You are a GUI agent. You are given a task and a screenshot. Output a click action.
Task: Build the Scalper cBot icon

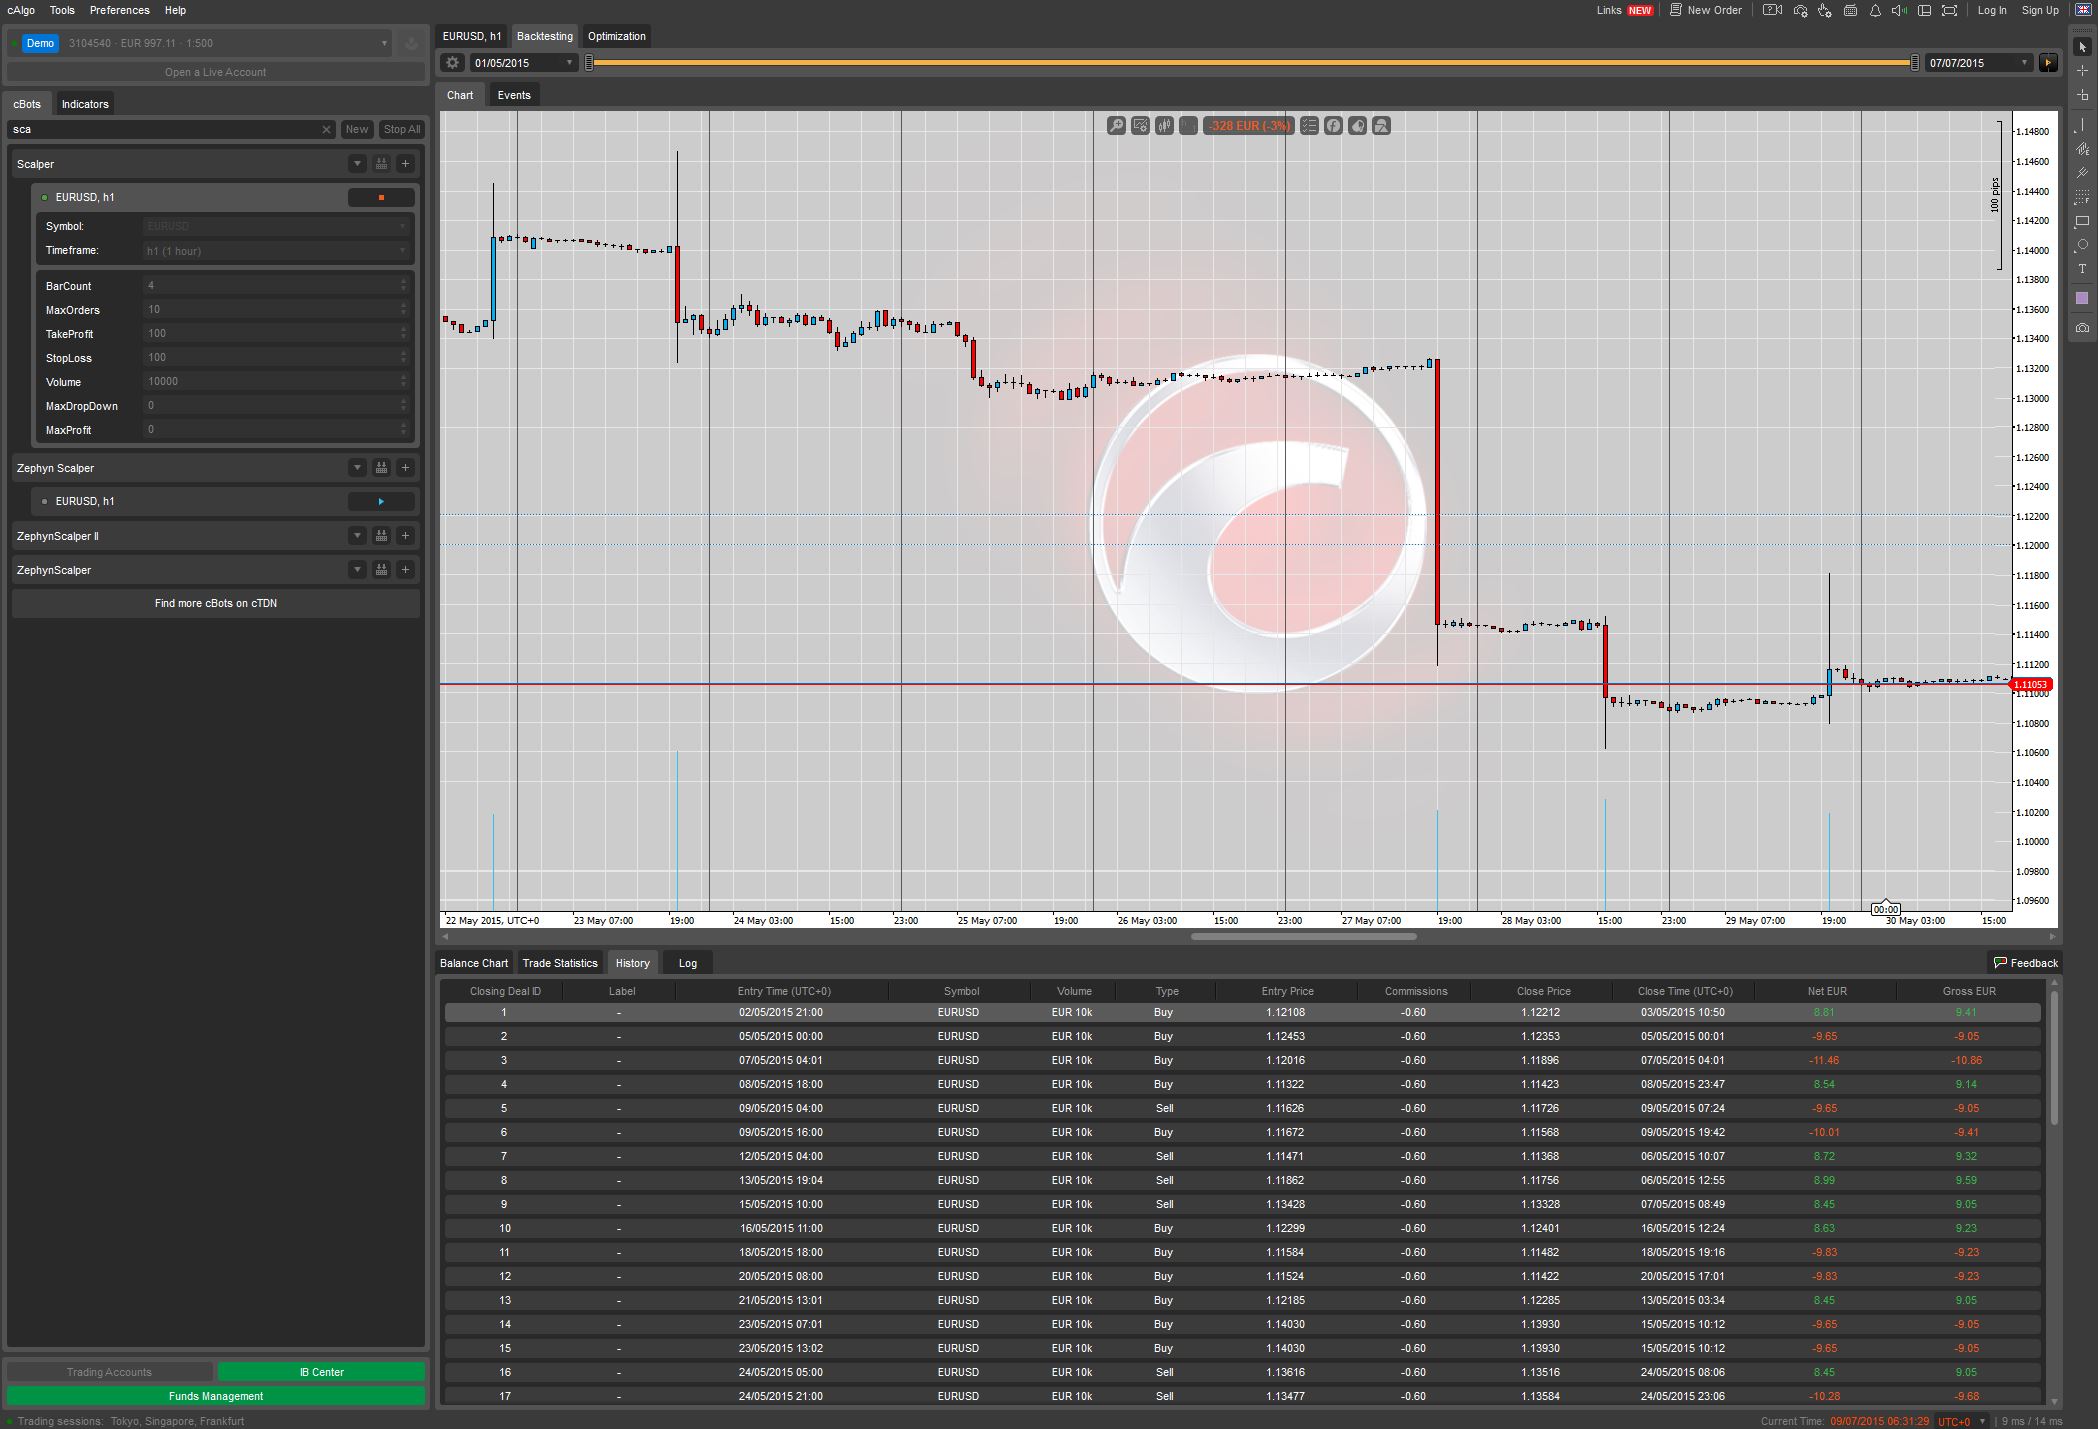[381, 164]
